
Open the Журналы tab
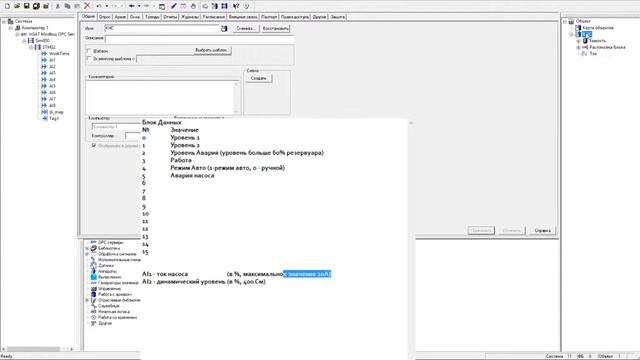pos(190,17)
